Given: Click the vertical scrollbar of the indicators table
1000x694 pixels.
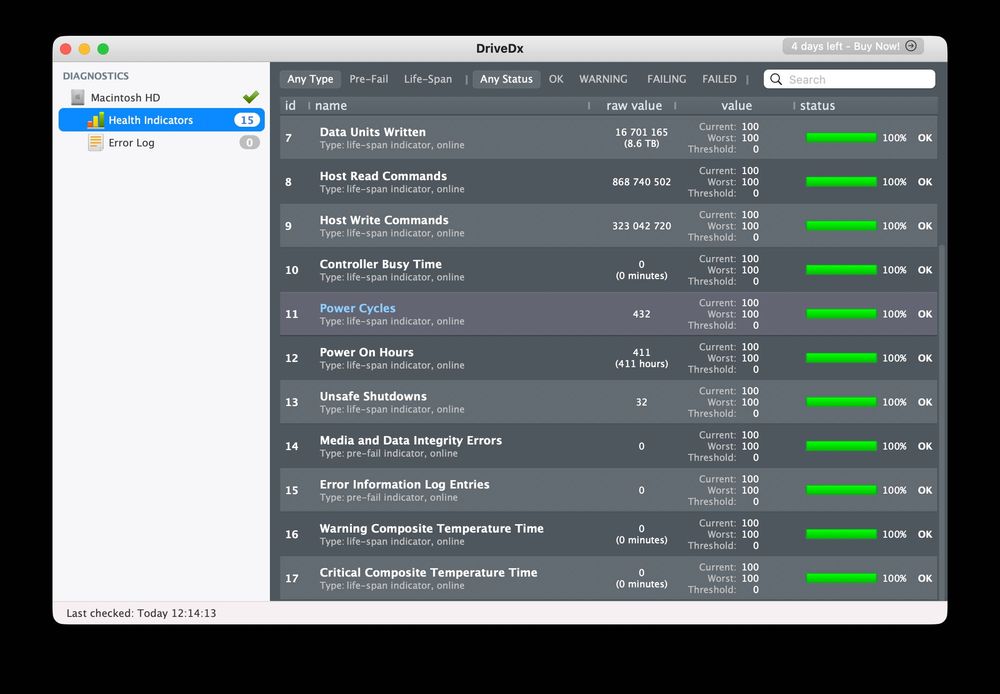Looking at the screenshot, I should 941,421.
